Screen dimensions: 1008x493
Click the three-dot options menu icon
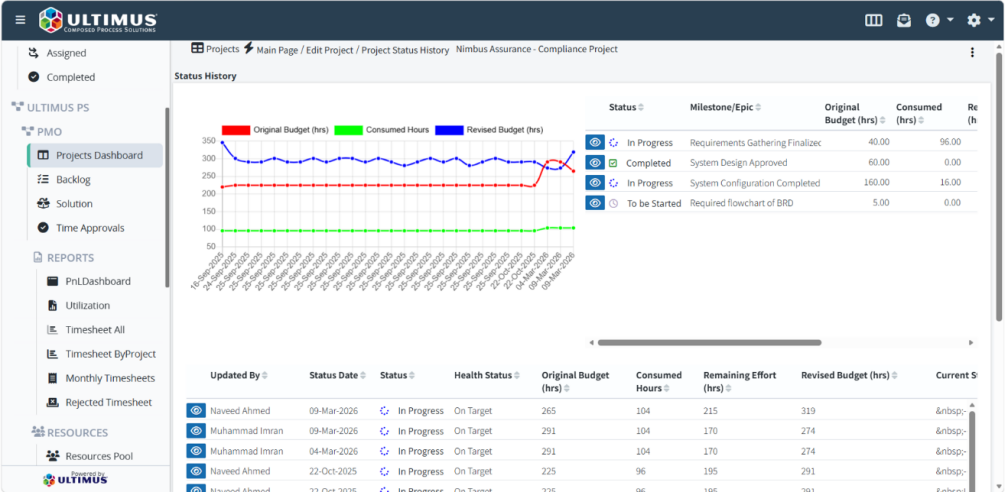pyautogui.click(x=972, y=53)
